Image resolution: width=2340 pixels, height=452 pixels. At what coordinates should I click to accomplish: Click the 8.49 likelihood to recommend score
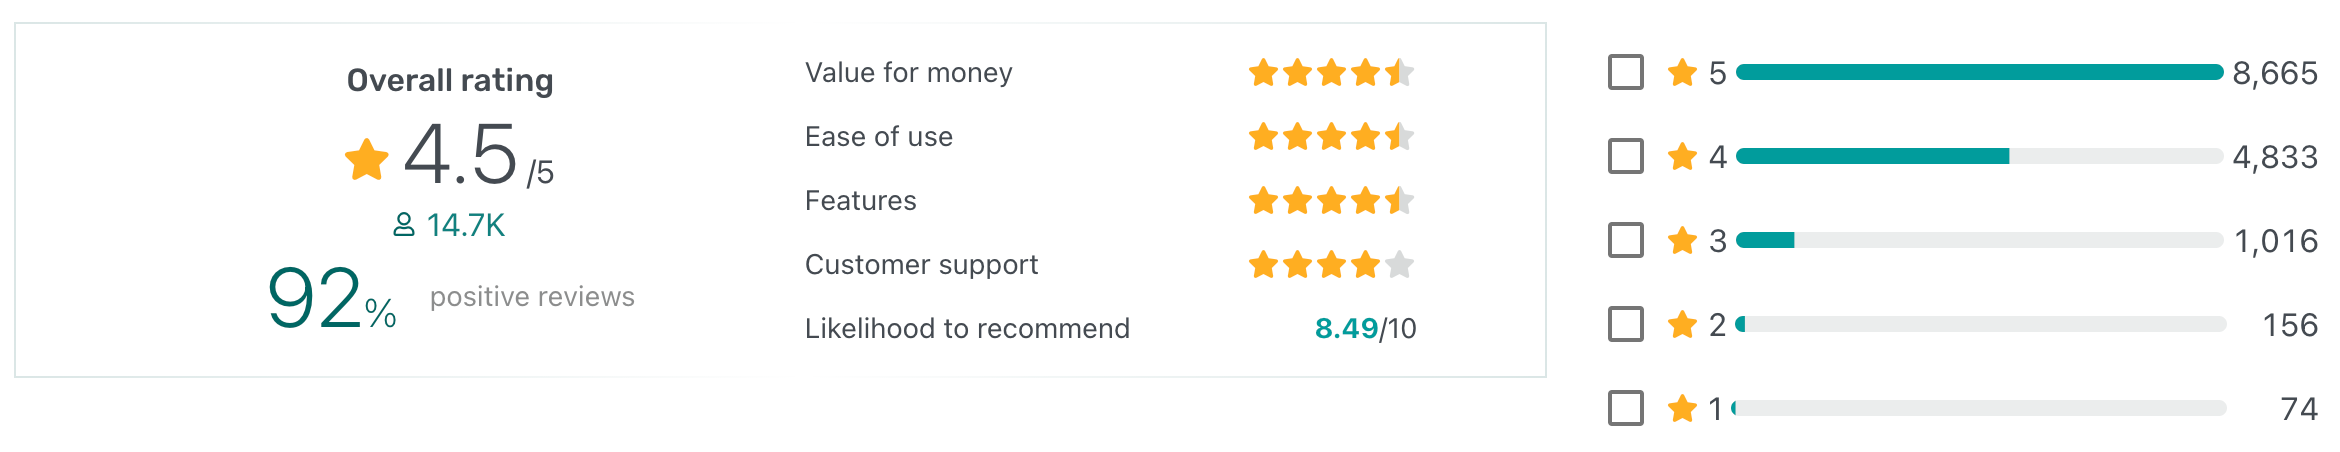pos(1346,328)
